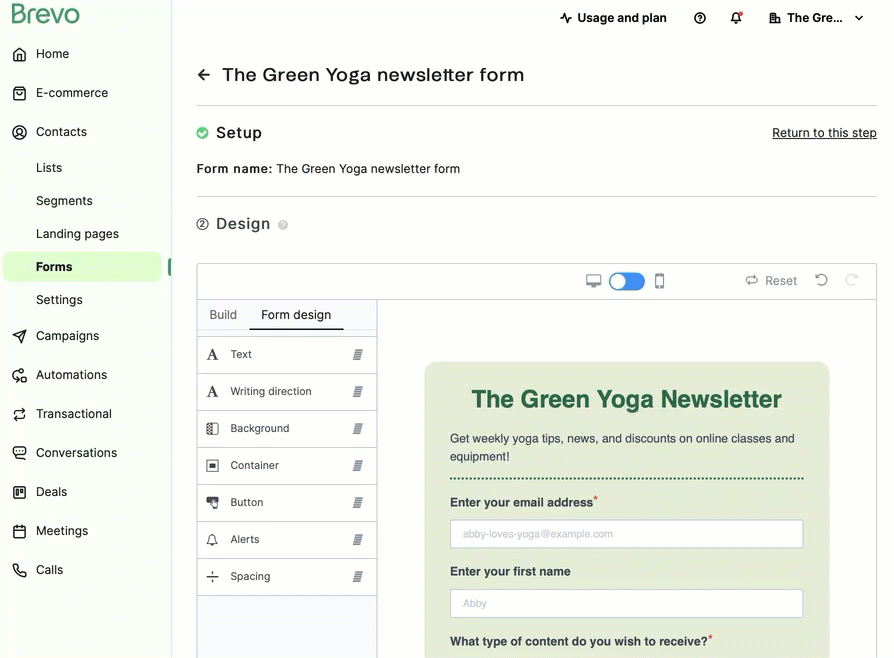The image size is (894, 658).
Task: Click the redo arrow icon
Action: tap(852, 281)
